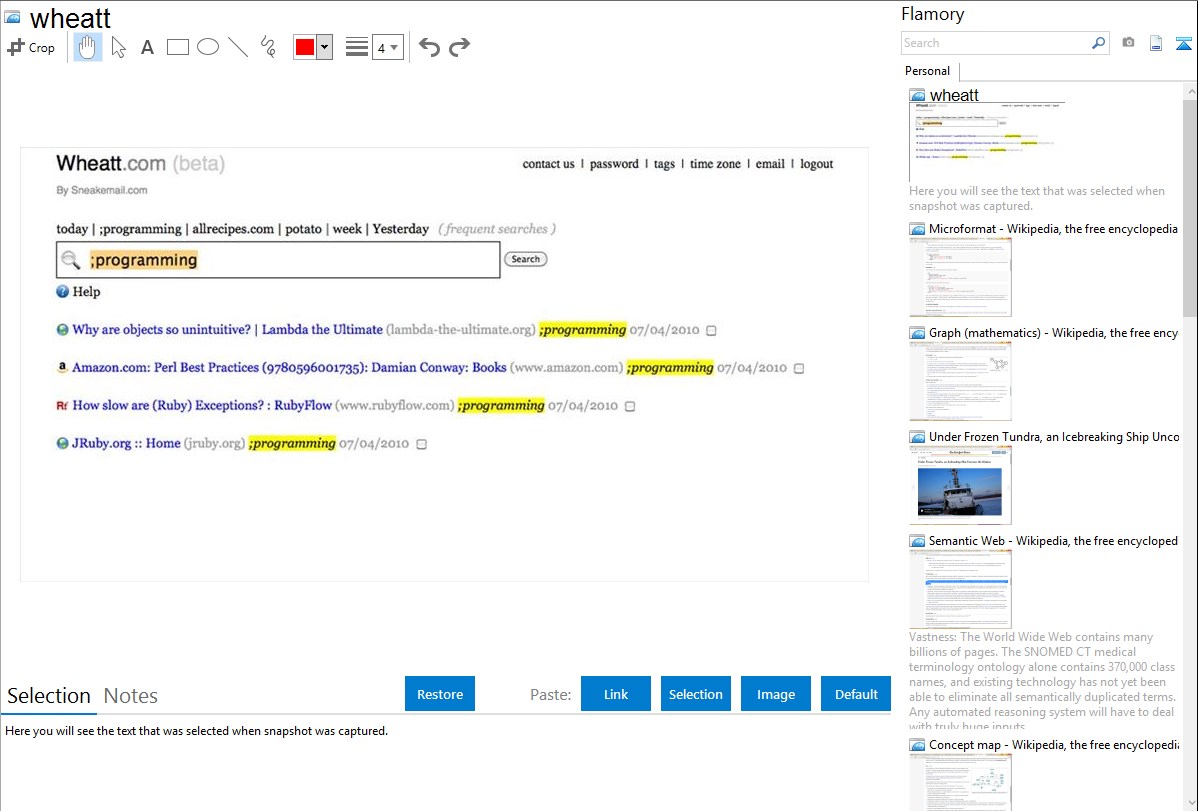Viewport: 1198px width, 811px height.
Task: Open the tags link
Action: pyautogui.click(x=664, y=164)
